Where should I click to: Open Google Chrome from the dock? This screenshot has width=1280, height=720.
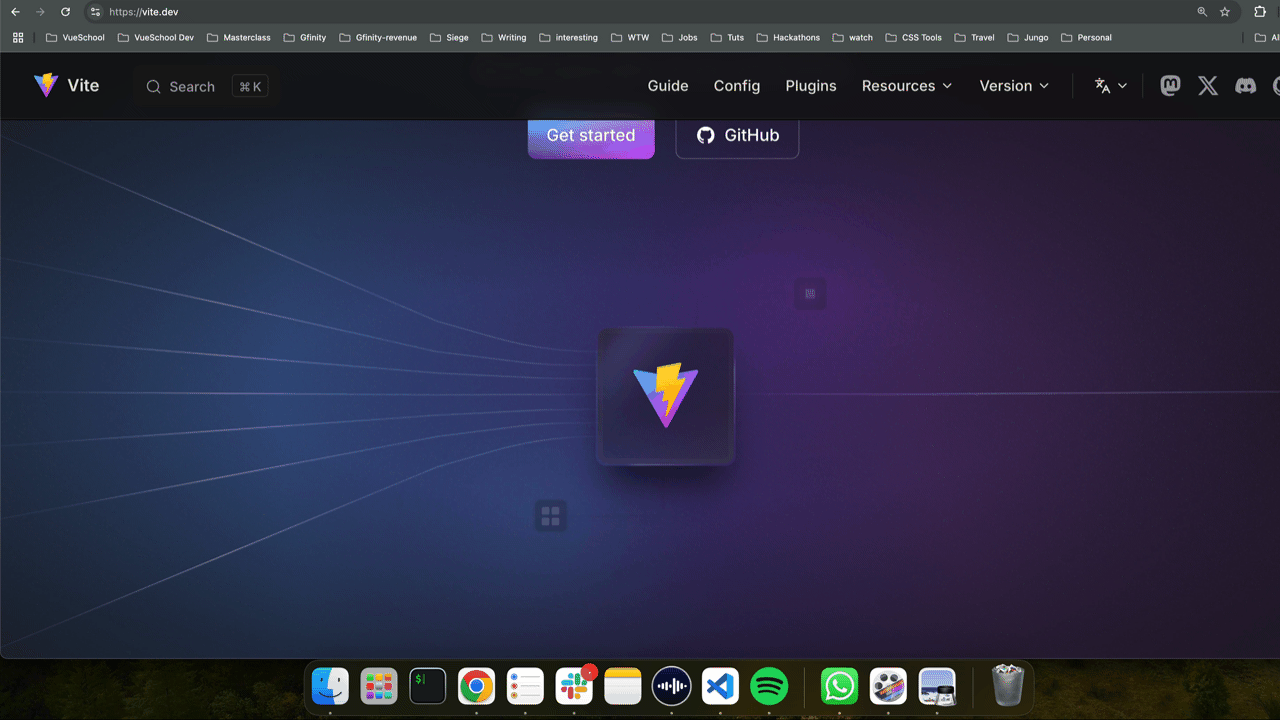click(477, 686)
